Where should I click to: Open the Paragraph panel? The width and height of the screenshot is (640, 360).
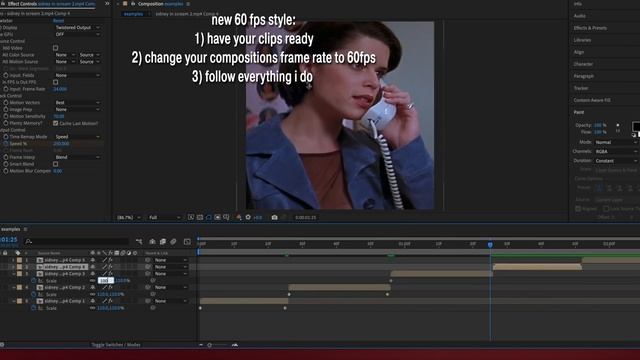click(x=584, y=76)
